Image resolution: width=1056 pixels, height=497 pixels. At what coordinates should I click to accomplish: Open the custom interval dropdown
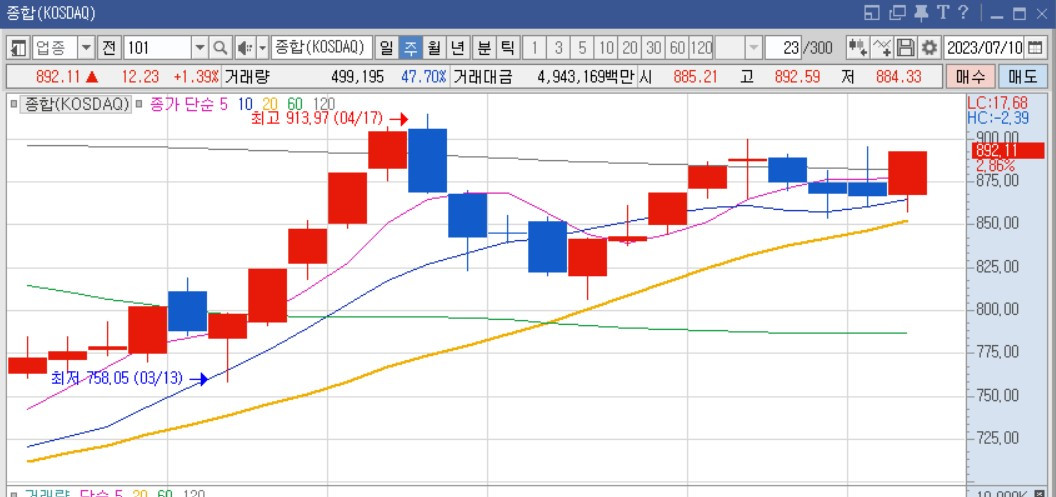(754, 48)
